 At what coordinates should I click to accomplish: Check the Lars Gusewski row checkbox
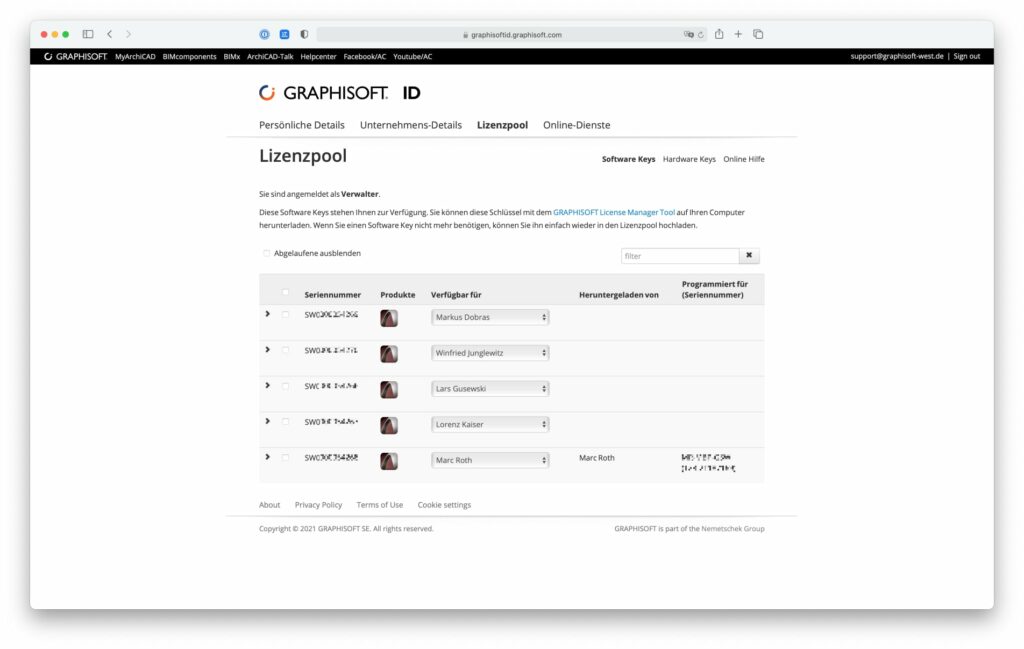coord(285,387)
